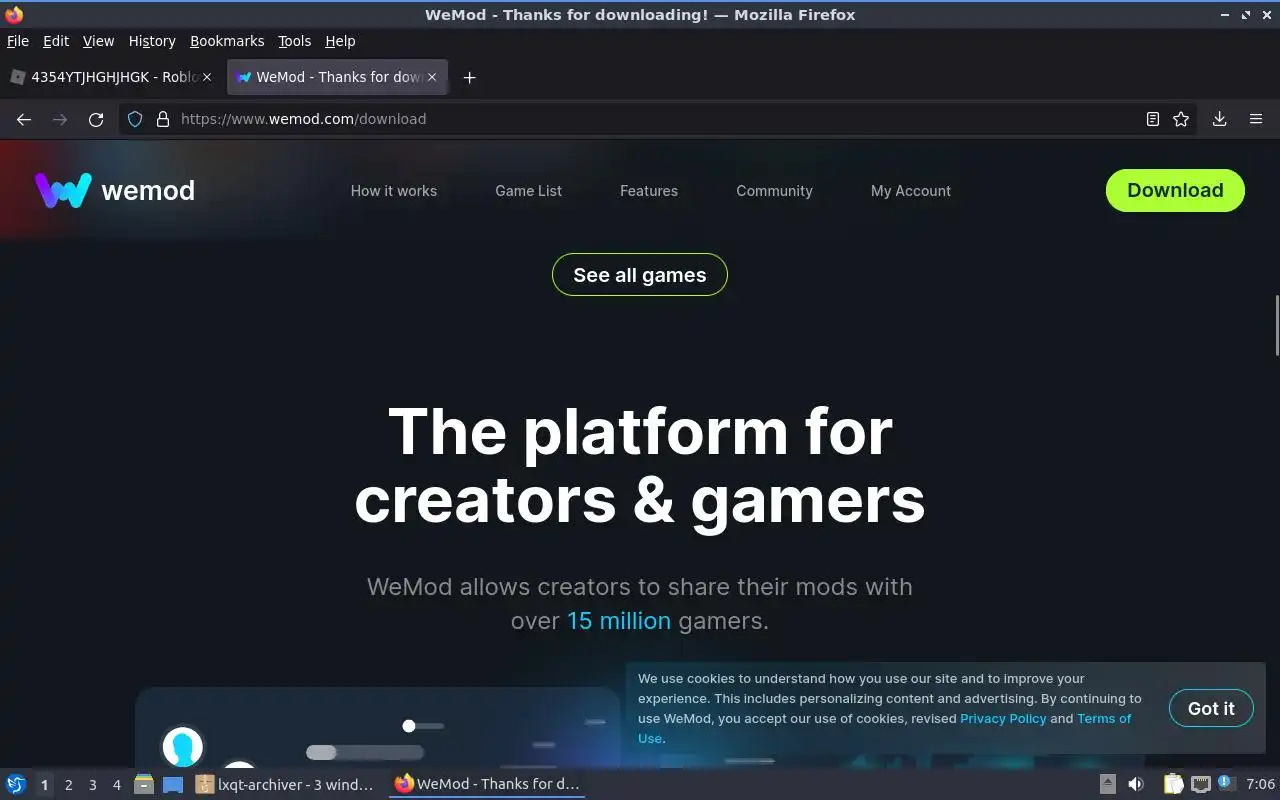Screen dimensions: 1280x800
Task: Go back with the back arrow
Action: [24, 119]
